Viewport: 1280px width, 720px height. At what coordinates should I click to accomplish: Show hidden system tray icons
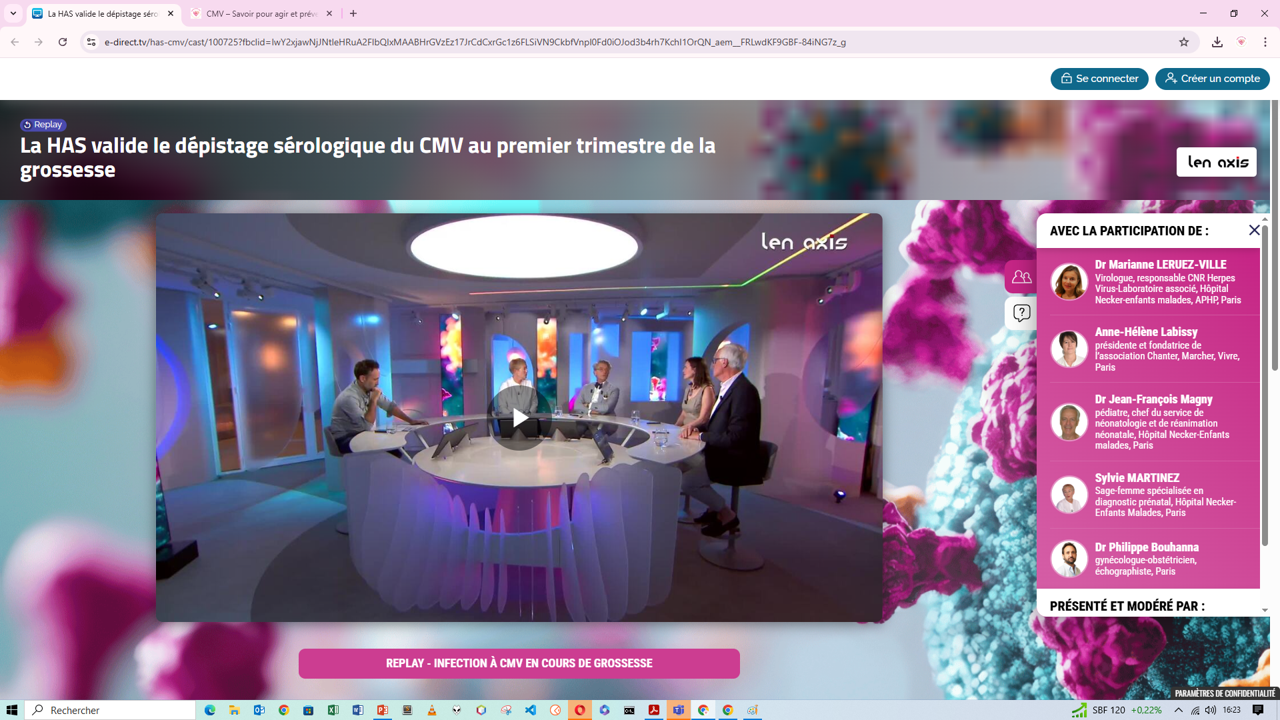(1178, 710)
